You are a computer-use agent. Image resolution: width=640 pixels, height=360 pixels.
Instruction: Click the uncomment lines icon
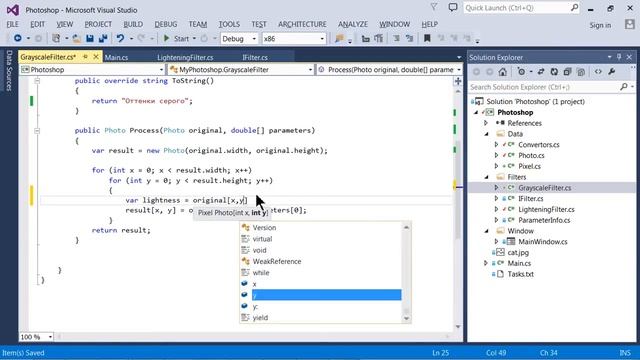409,38
